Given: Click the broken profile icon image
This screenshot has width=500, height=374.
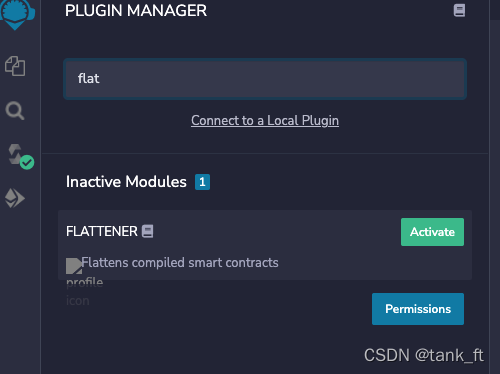Looking at the screenshot, I should [74, 266].
